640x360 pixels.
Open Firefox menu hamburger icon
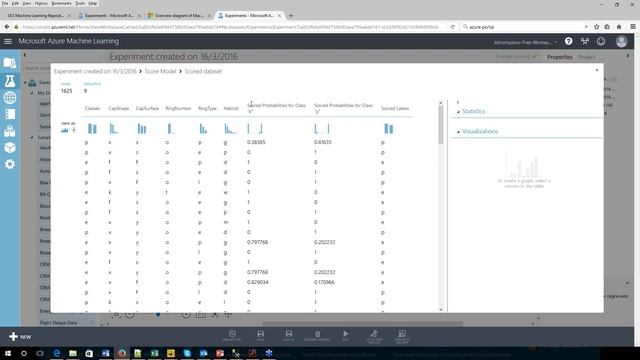633,27
